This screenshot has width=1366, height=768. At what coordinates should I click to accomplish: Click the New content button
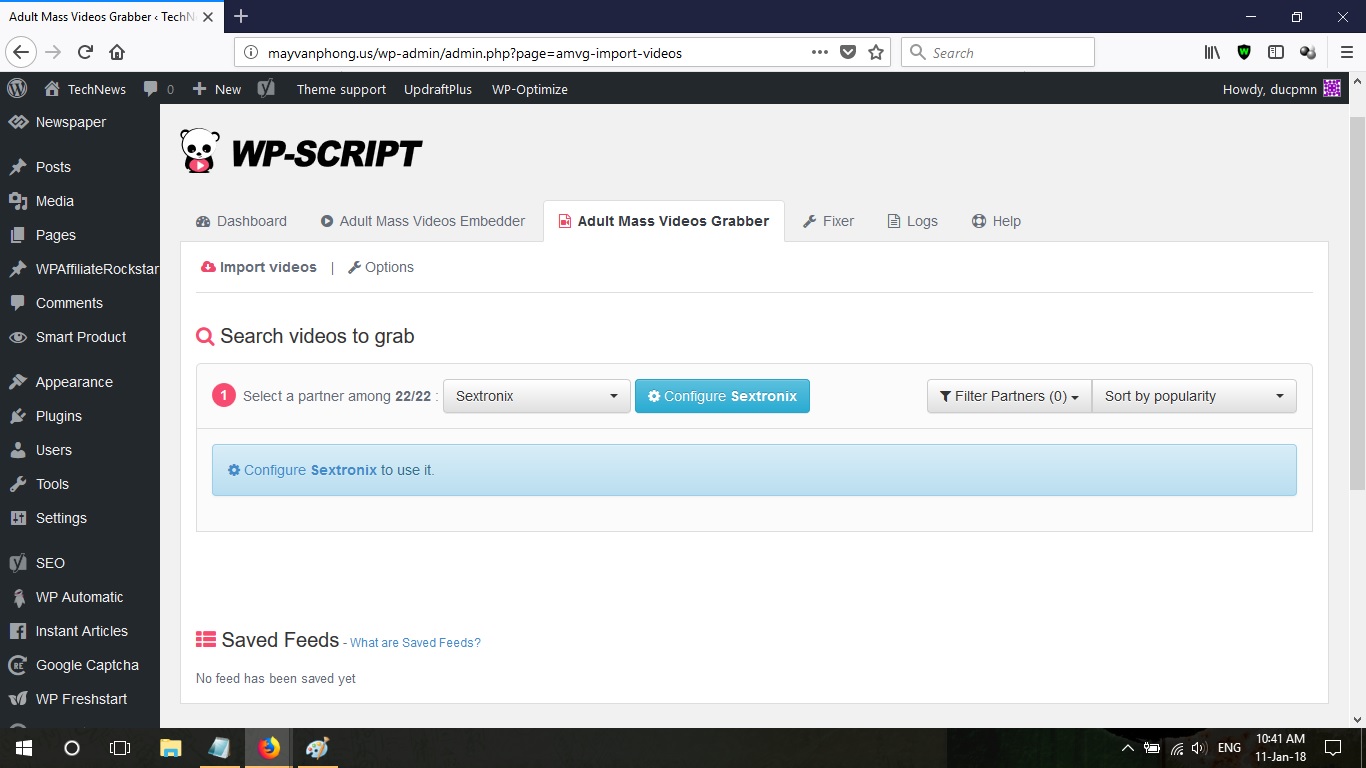tap(217, 89)
